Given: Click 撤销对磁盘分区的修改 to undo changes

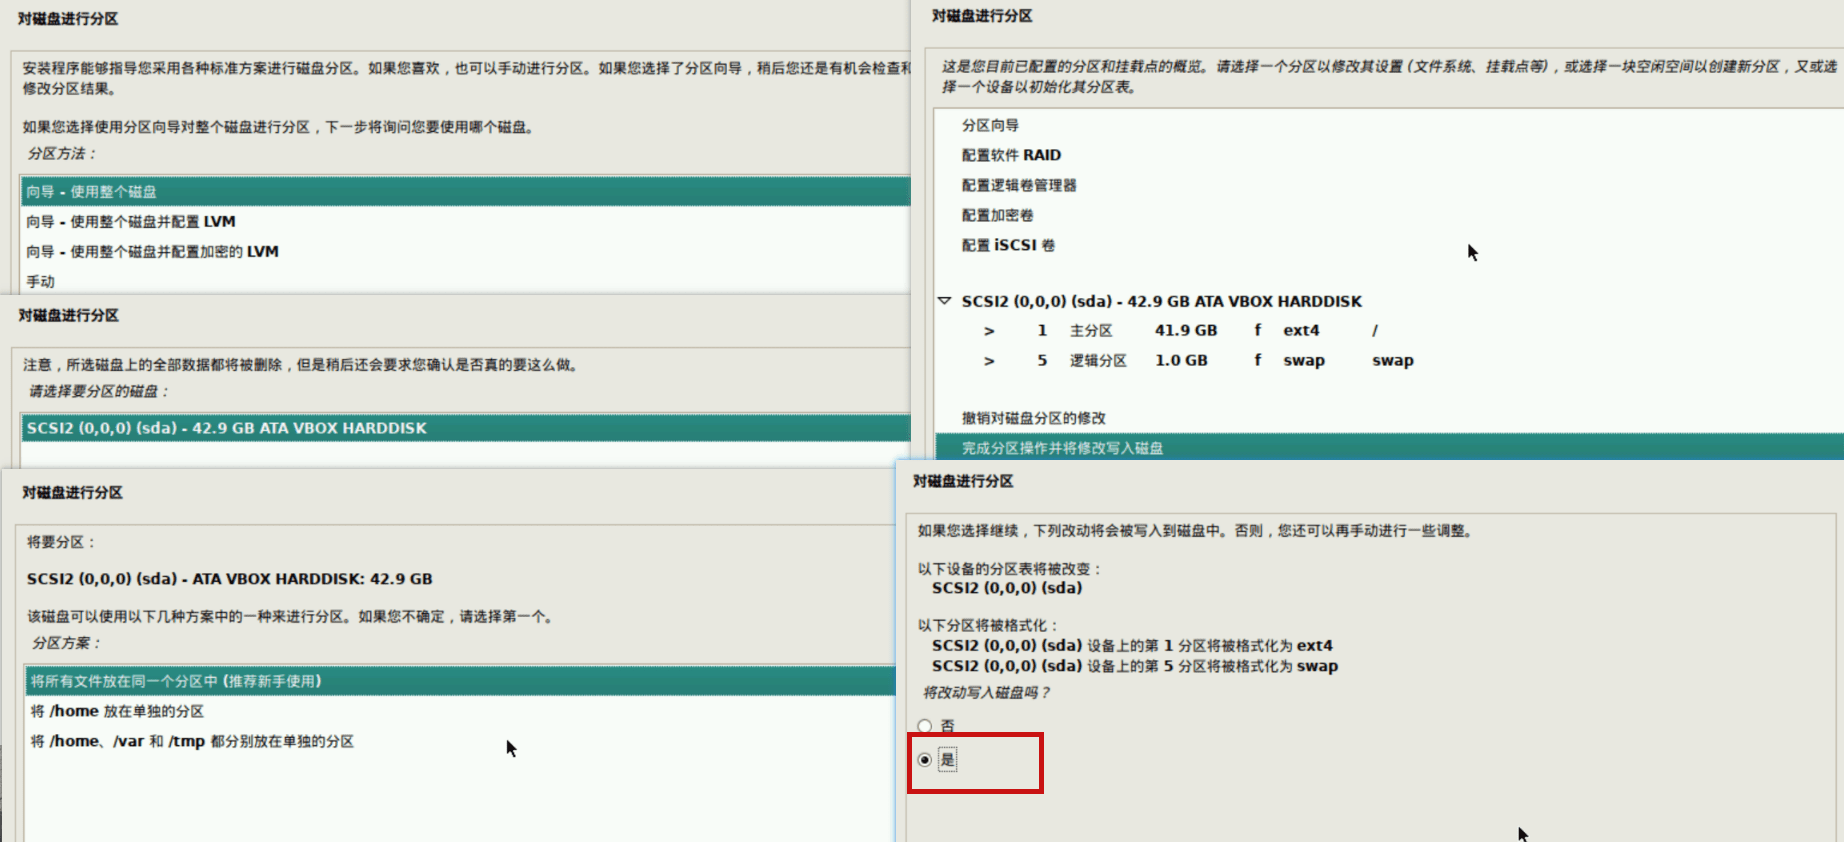Looking at the screenshot, I should [1033, 418].
